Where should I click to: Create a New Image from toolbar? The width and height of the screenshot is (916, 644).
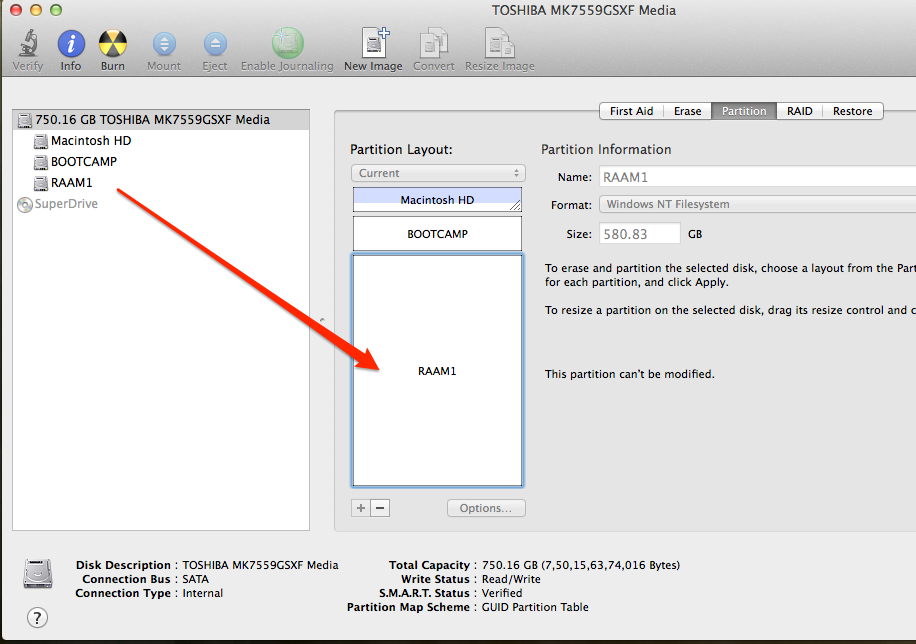(x=374, y=43)
